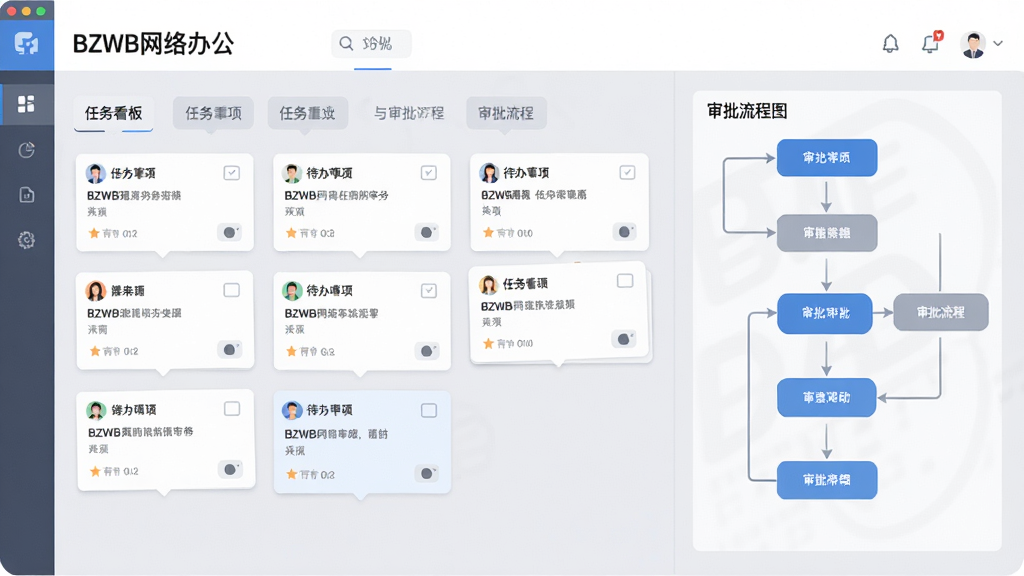Uncheck the checkbox on top-left task card

click(x=231, y=173)
